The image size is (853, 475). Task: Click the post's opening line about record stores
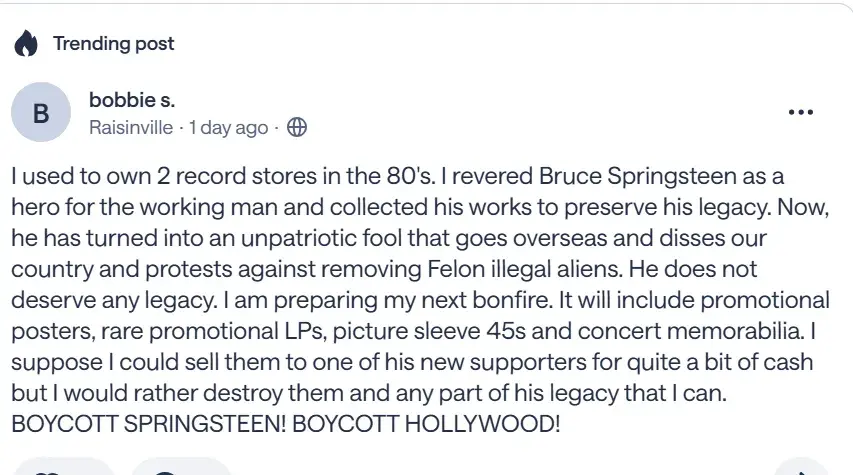pyautogui.click(x=220, y=177)
